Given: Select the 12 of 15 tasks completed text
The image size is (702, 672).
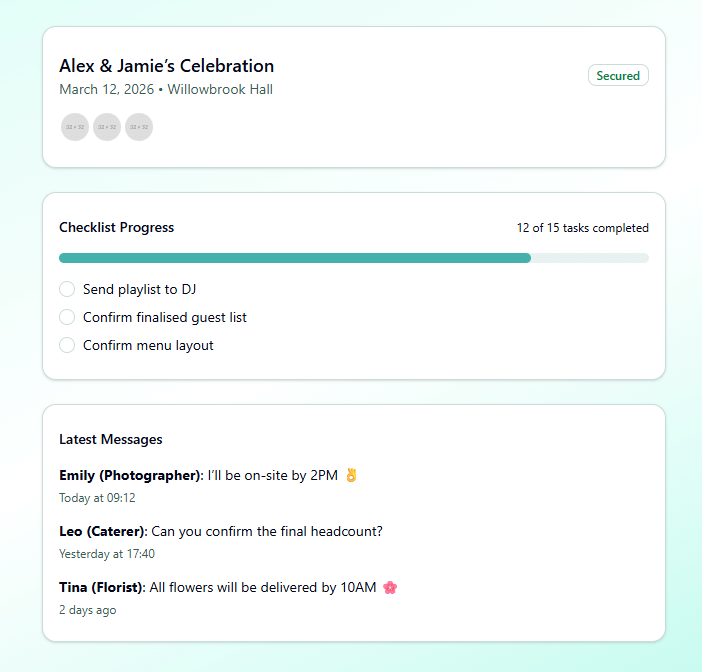Looking at the screenshot, I should 582,228.
